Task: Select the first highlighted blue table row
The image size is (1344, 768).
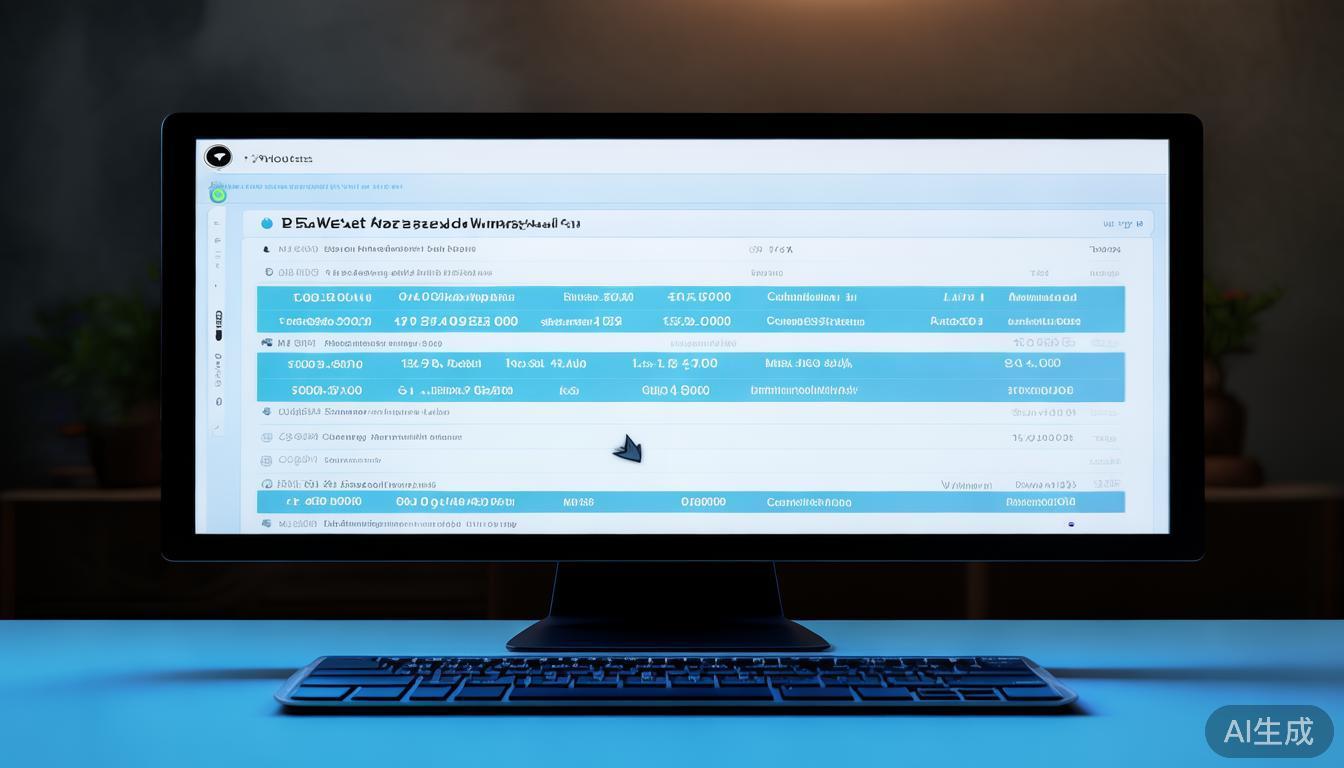Action: pos(690,297)
